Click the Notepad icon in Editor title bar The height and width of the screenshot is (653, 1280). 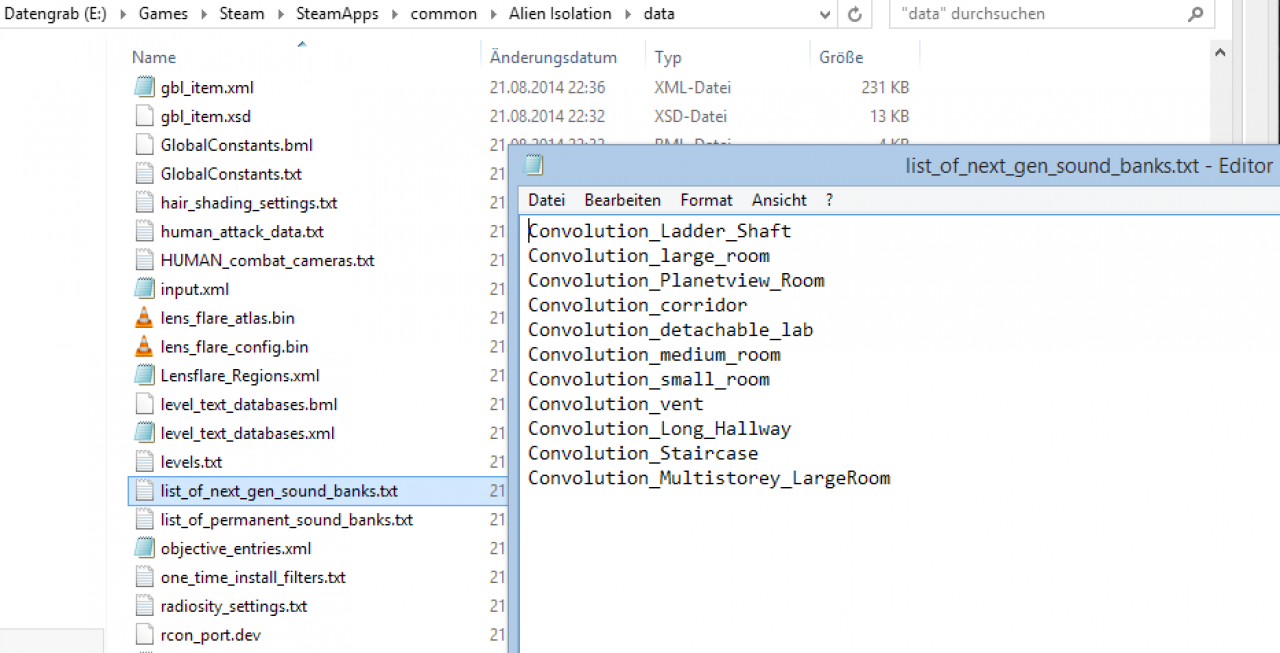click(x=534, y=166)
